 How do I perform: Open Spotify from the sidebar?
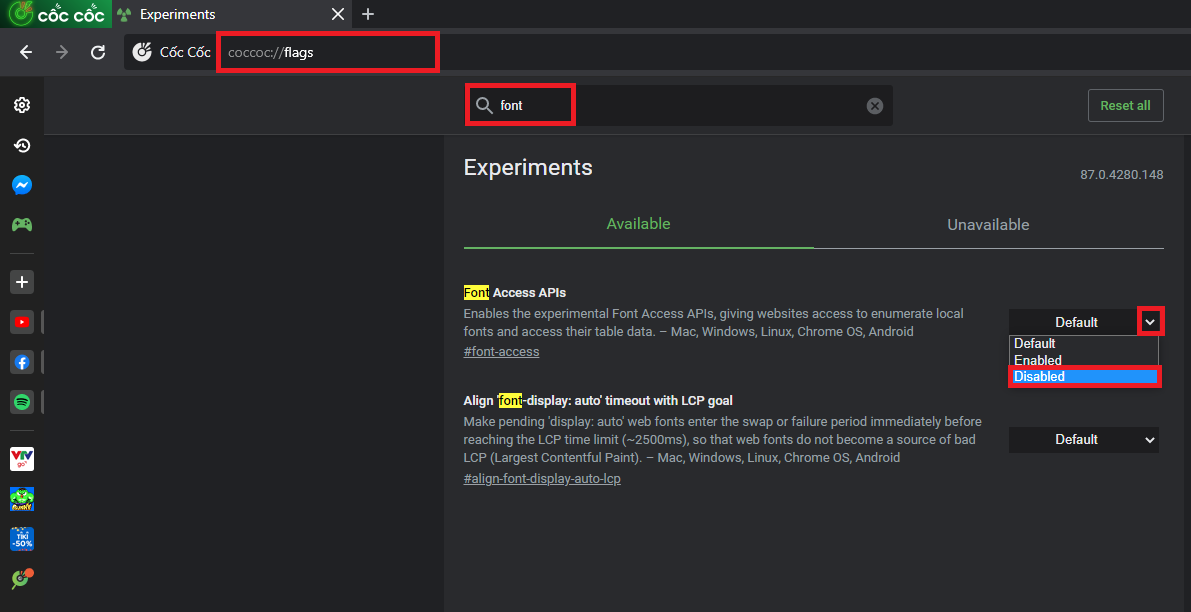[x=22, y=402]
